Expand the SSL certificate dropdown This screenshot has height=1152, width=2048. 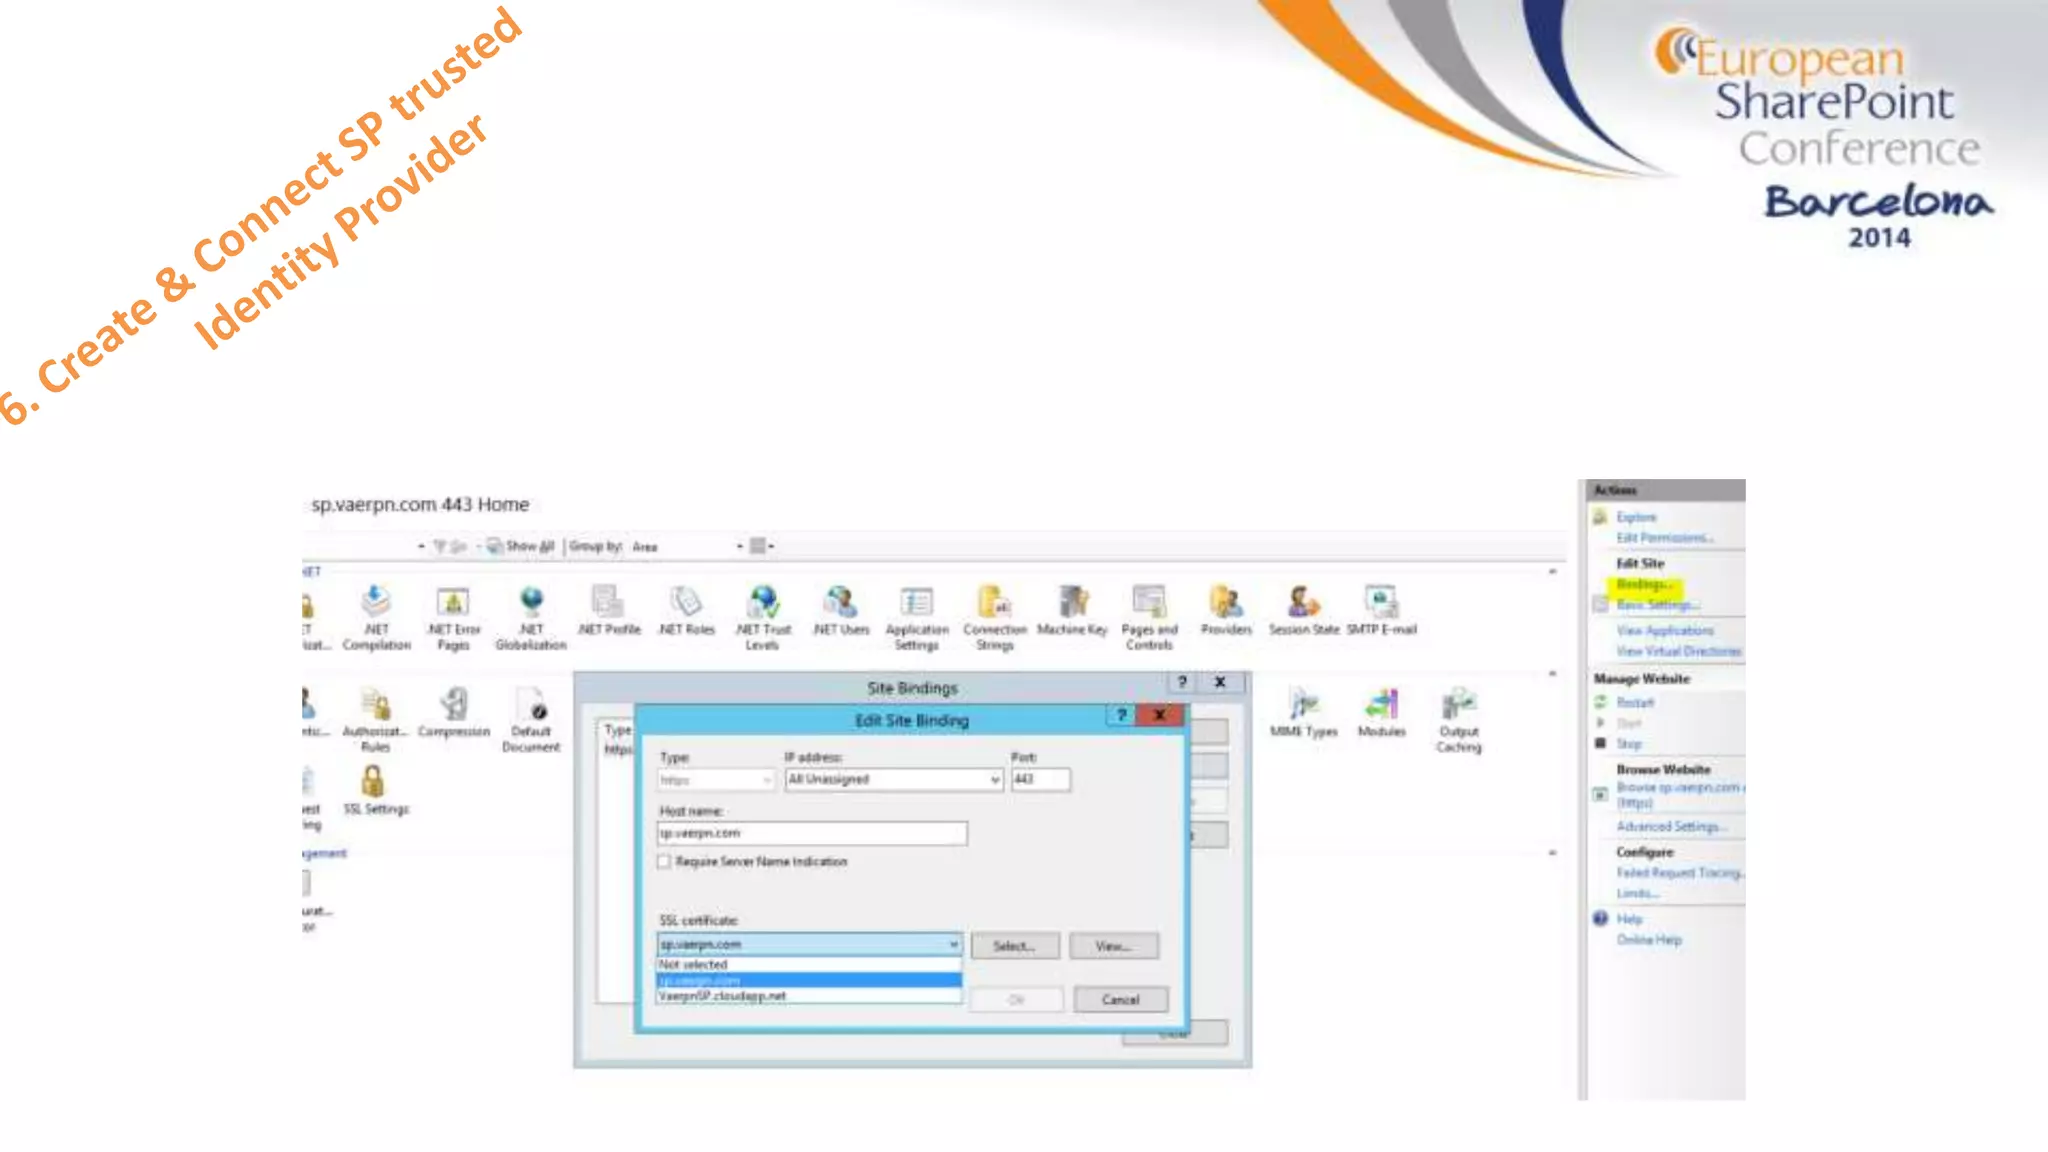(953, 944)
